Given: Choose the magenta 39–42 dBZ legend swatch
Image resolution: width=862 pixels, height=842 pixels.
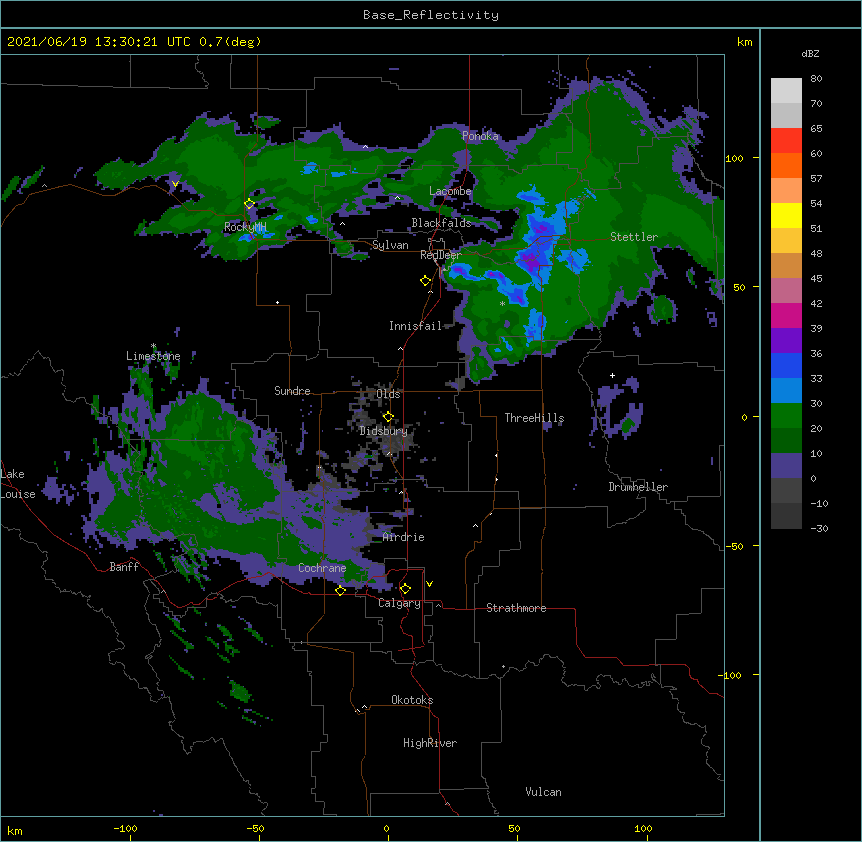Looking at the screenshot, I should (786, 315).
